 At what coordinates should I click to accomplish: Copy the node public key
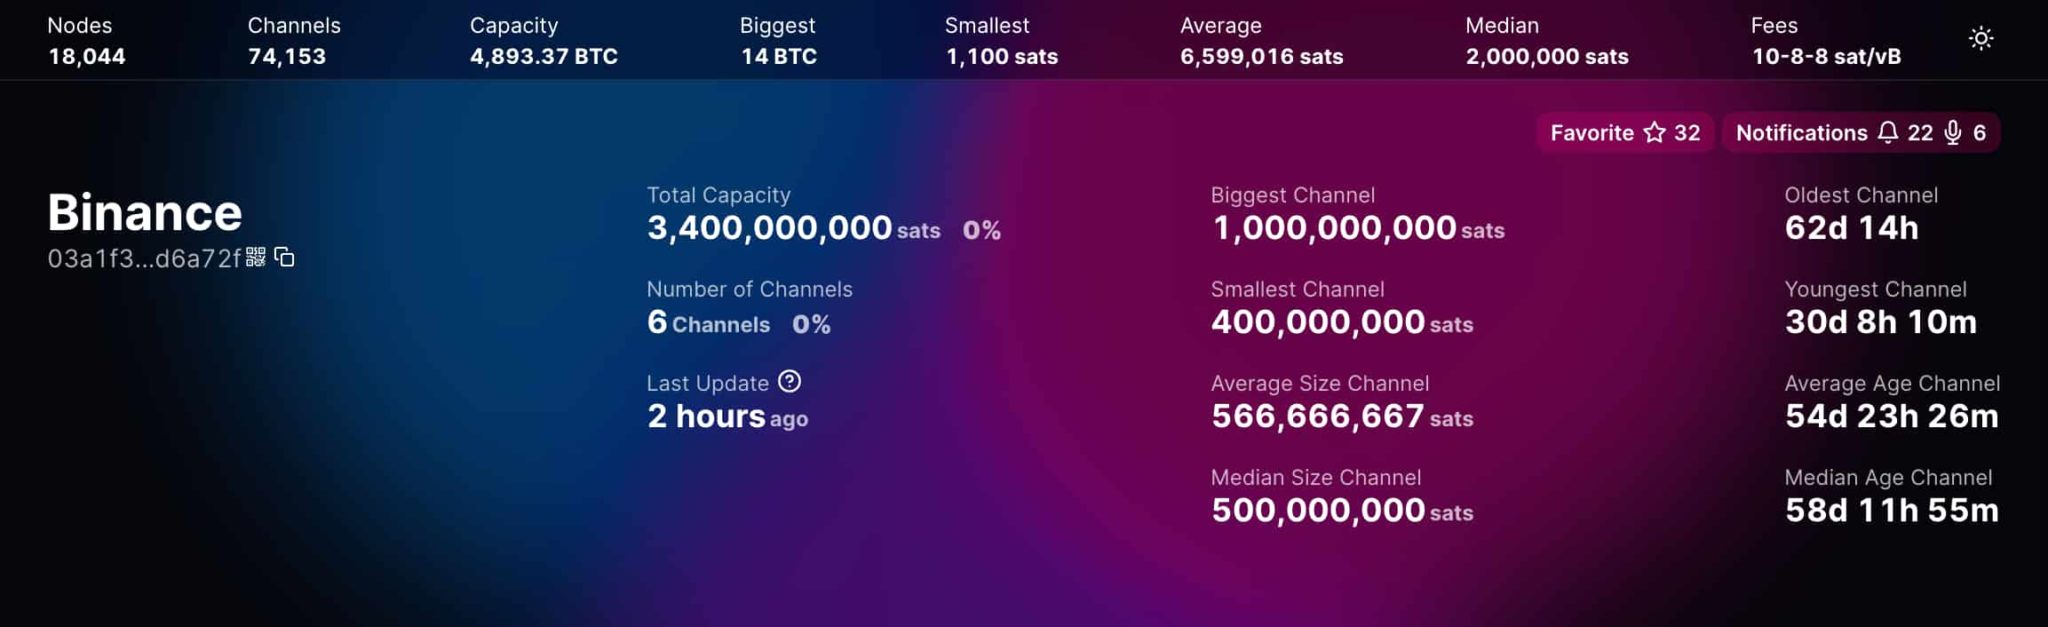(285, 257)
